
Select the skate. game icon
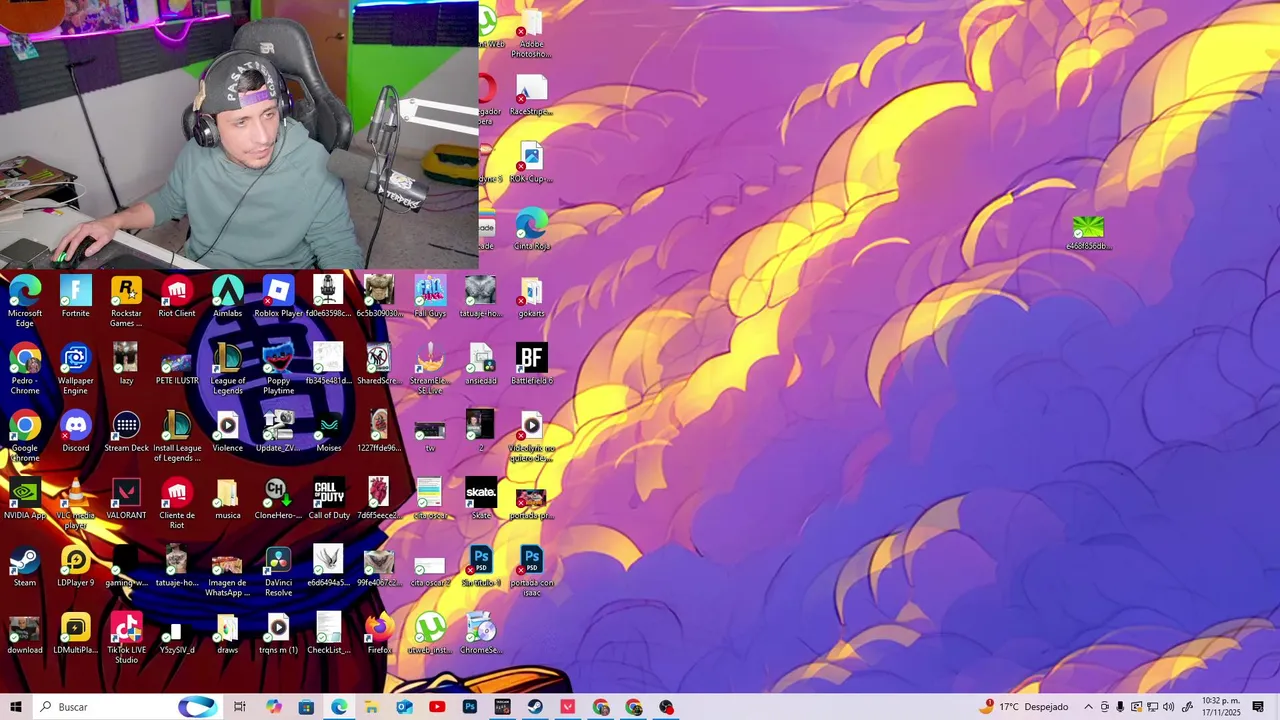(481, 498)
